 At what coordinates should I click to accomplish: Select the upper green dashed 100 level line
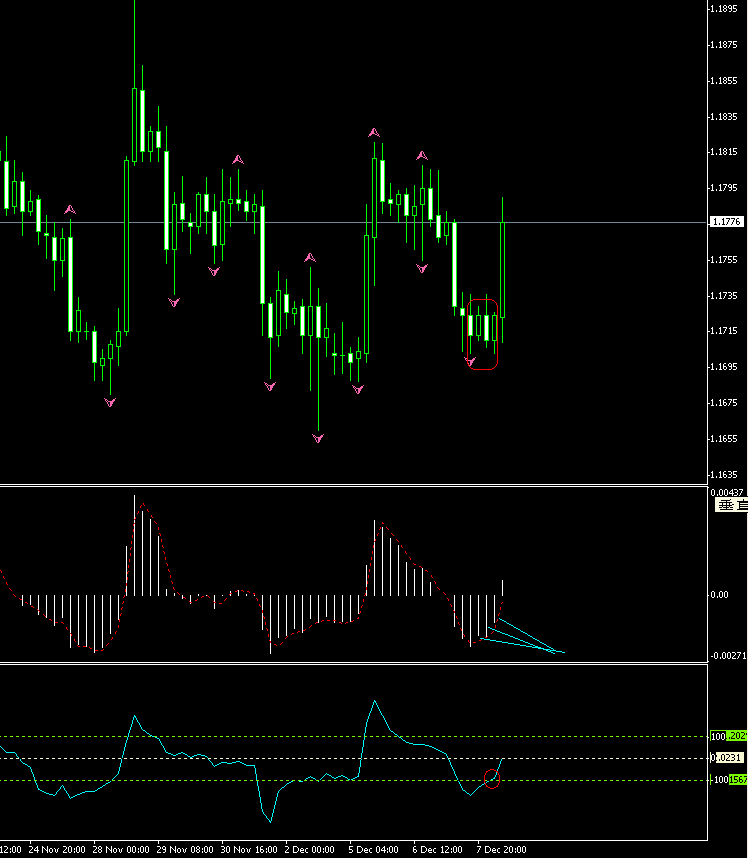tap(353, 737)
